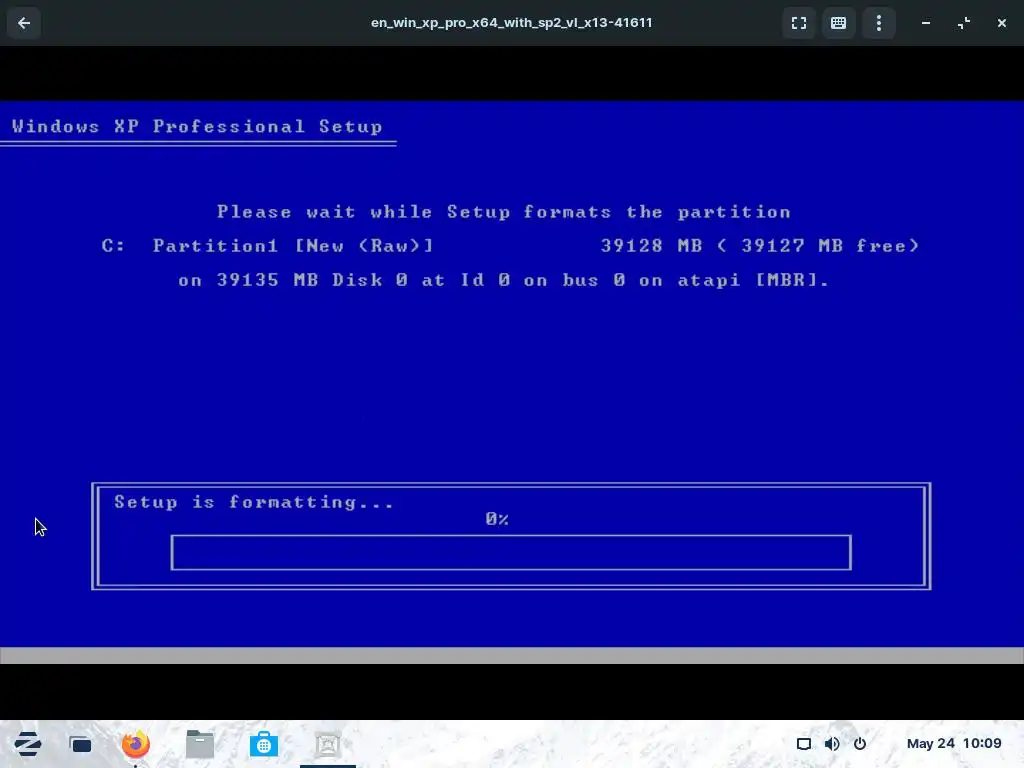Open the keyboard shortcuts menu
The height and width of the screenshot is (768, 1024).
pos(839,23)
